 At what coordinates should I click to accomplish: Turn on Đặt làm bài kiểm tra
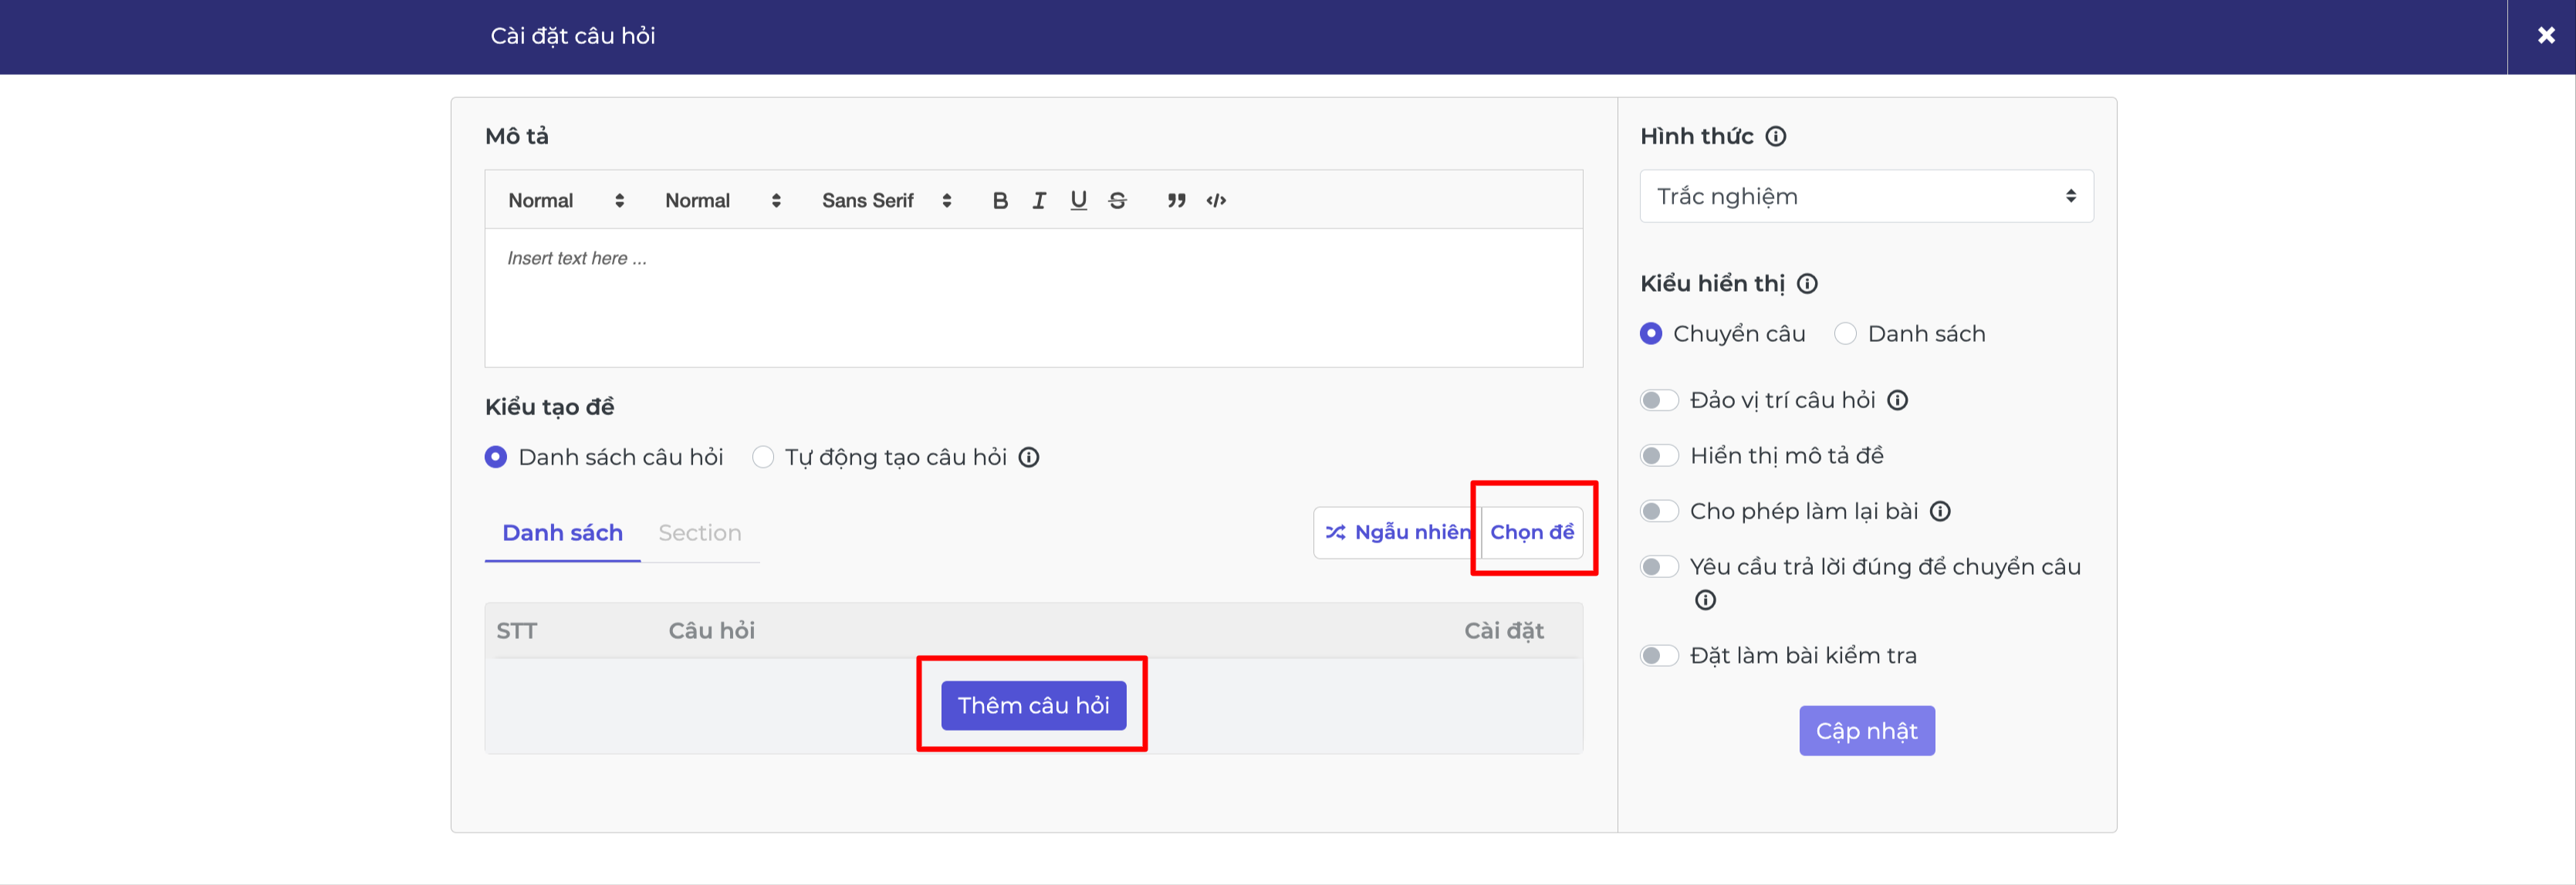coord(1659,656)
